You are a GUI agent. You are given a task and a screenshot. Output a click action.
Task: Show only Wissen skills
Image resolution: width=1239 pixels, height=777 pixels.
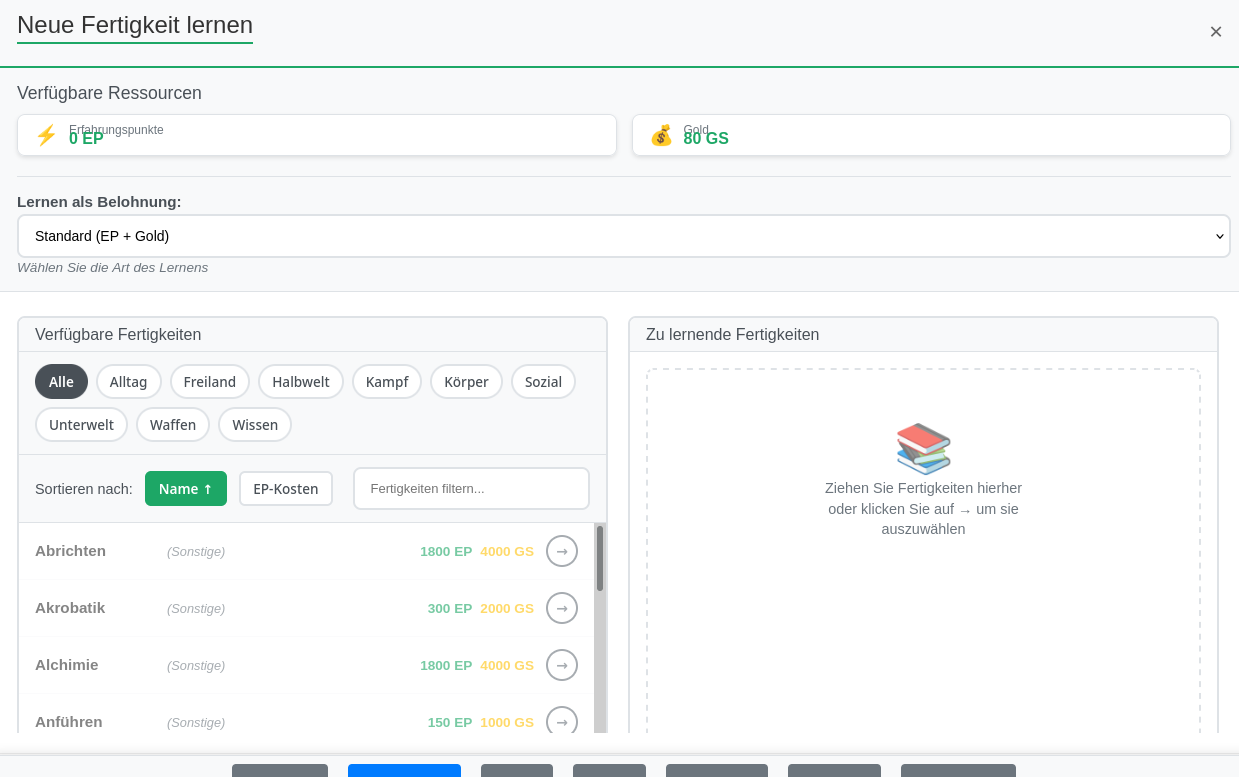coord(255,425)
